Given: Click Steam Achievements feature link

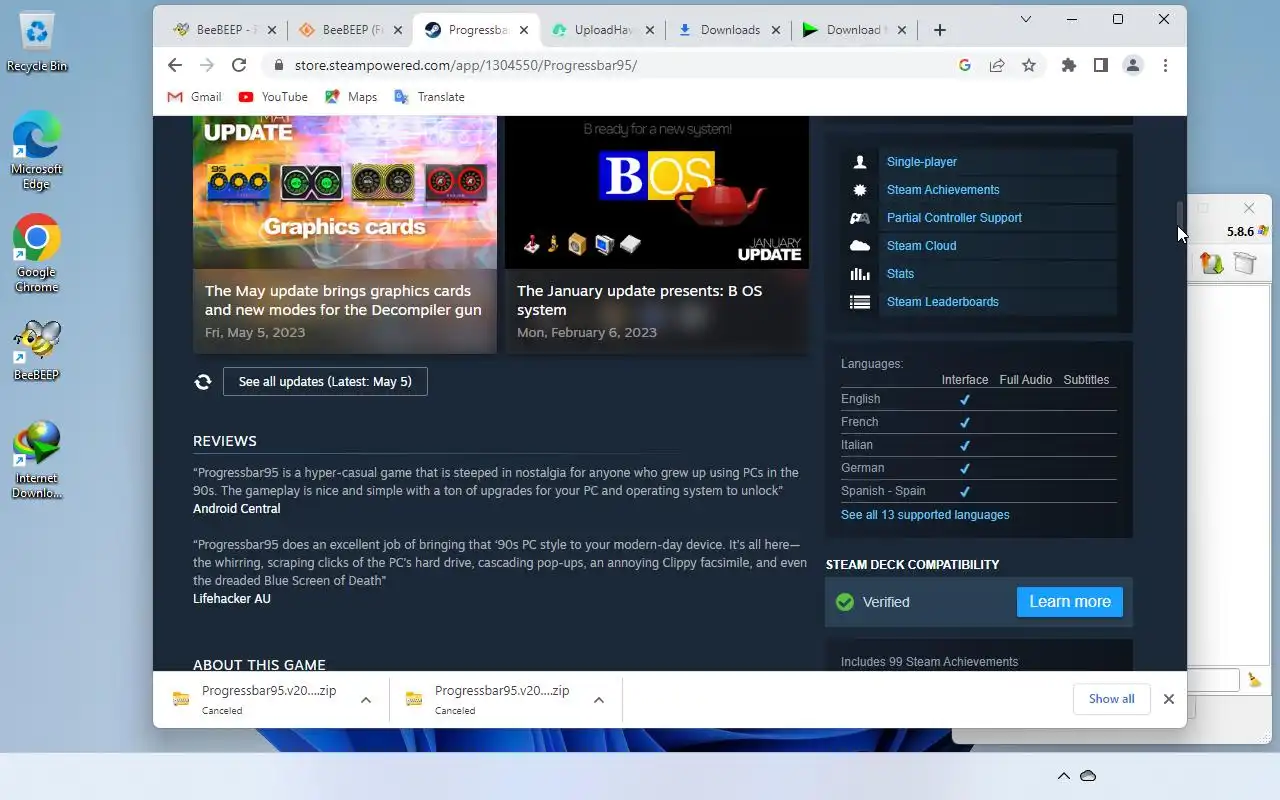Looking at the screenshot, I should [943, 190].
